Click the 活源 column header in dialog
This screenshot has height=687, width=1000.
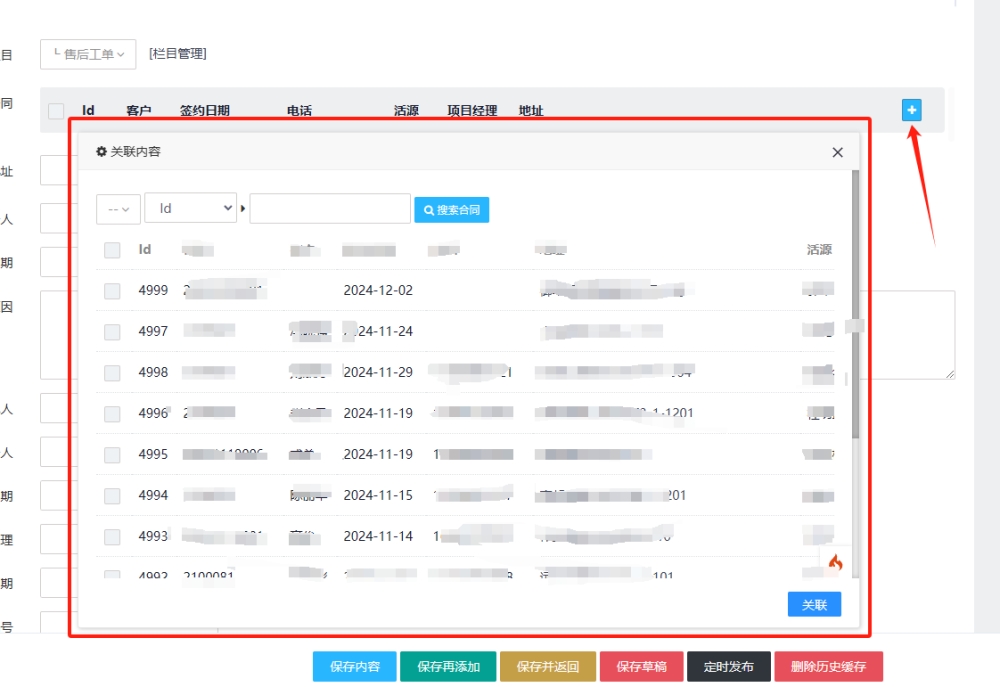[819, 249]
